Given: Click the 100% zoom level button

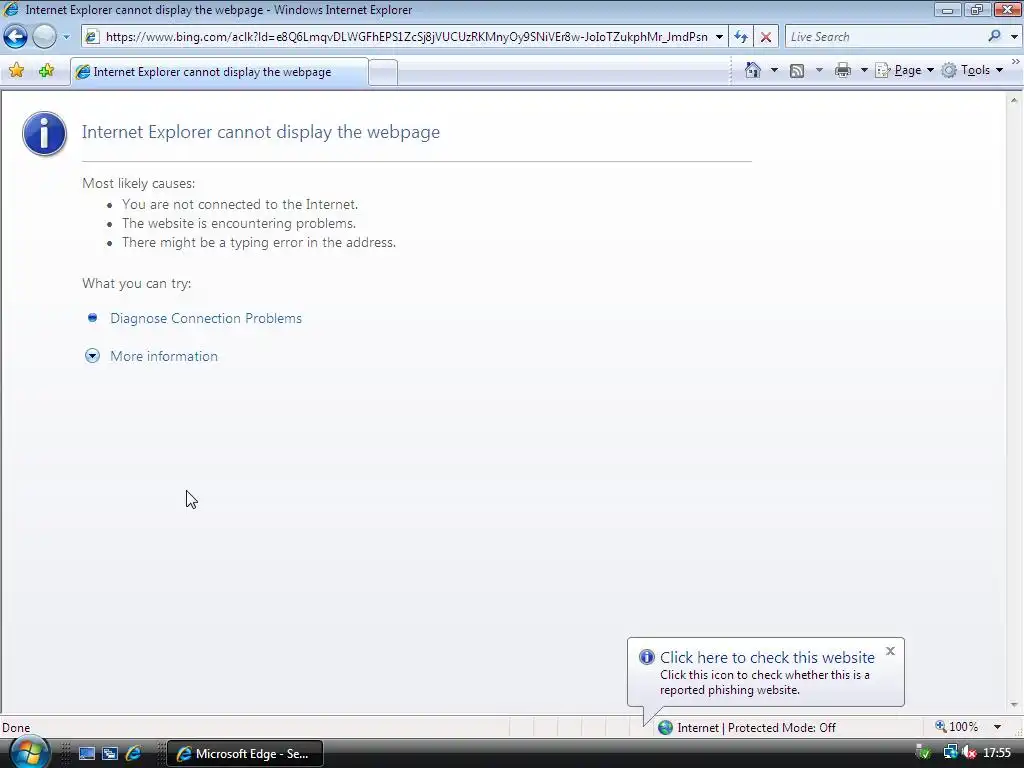Looking at the screenshot, I should tap(957, 727).
